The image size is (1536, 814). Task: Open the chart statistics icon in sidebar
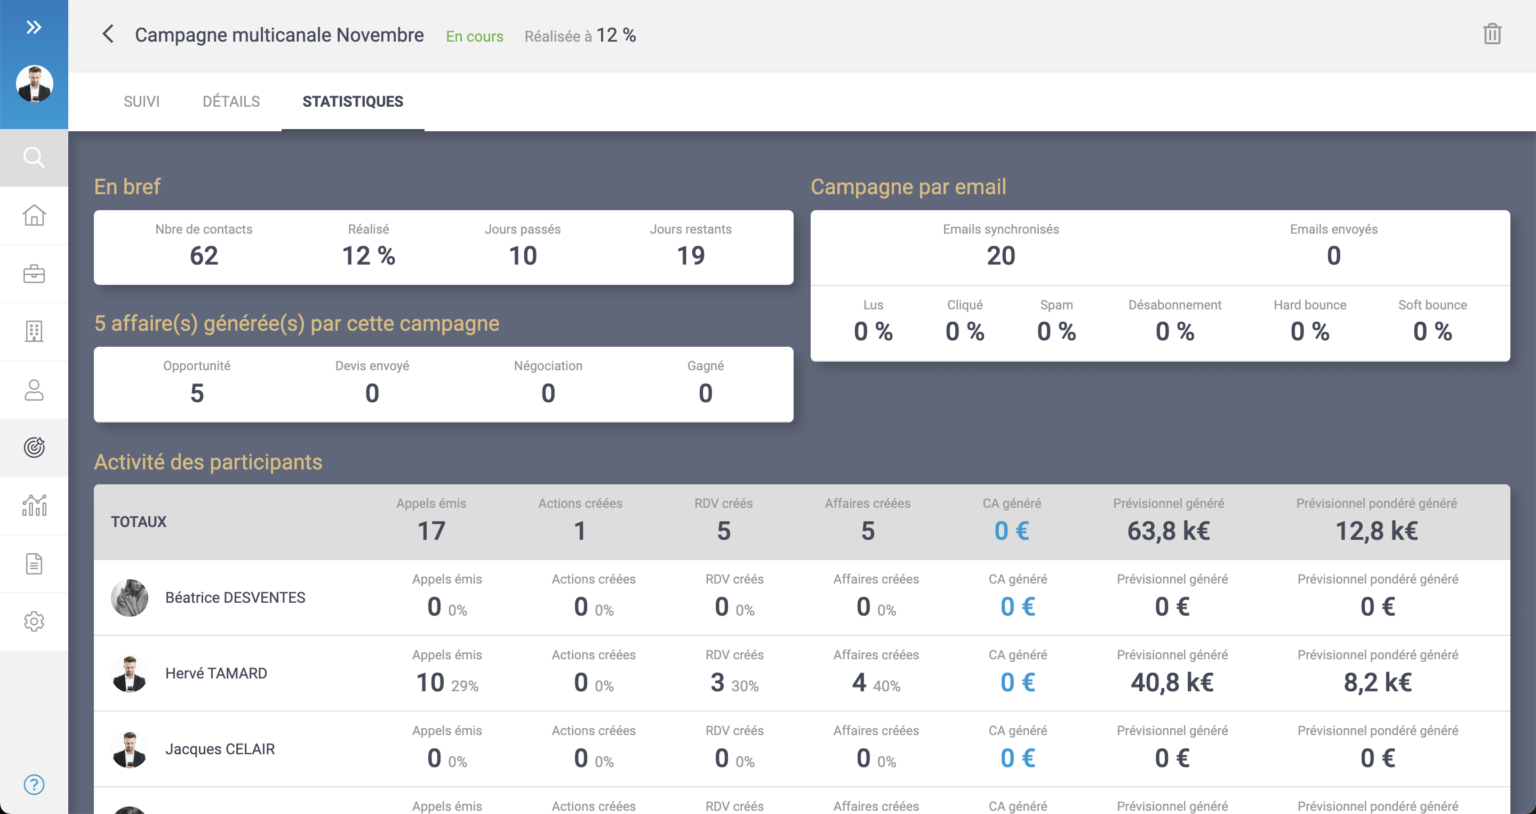[34, 505]
